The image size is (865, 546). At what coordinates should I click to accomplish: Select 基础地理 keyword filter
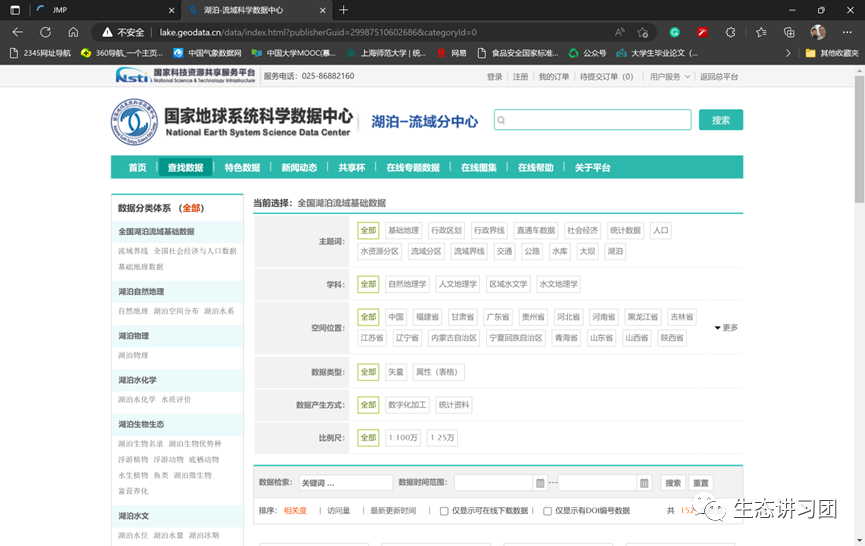[403, 231]
